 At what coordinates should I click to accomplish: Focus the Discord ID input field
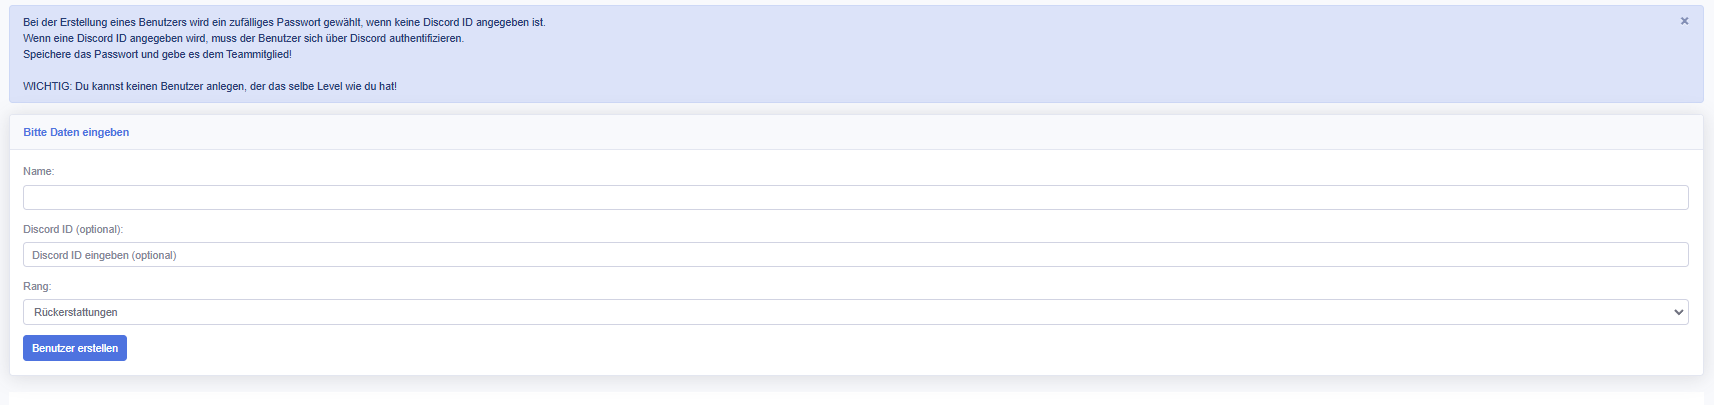pos(855,255)
